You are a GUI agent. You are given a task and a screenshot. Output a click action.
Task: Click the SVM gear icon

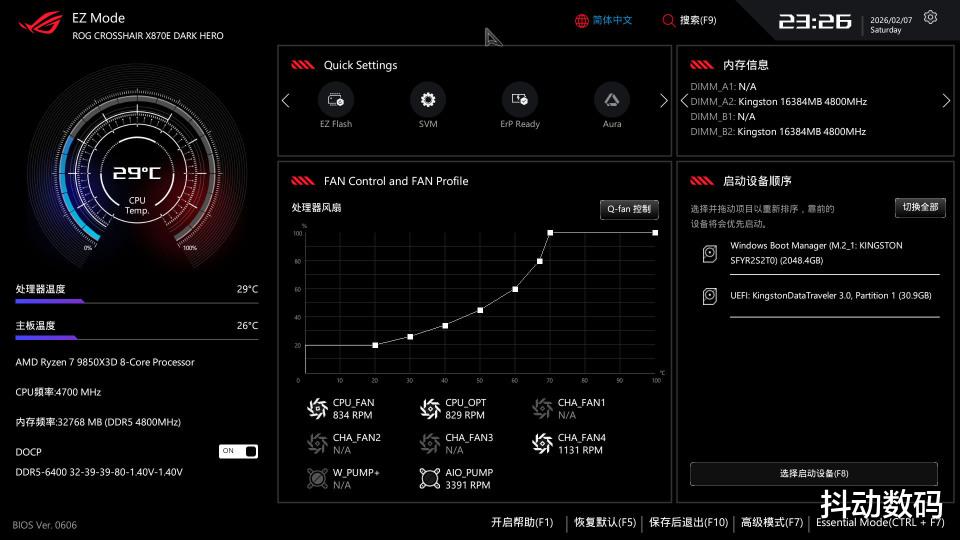pos(427,100)
